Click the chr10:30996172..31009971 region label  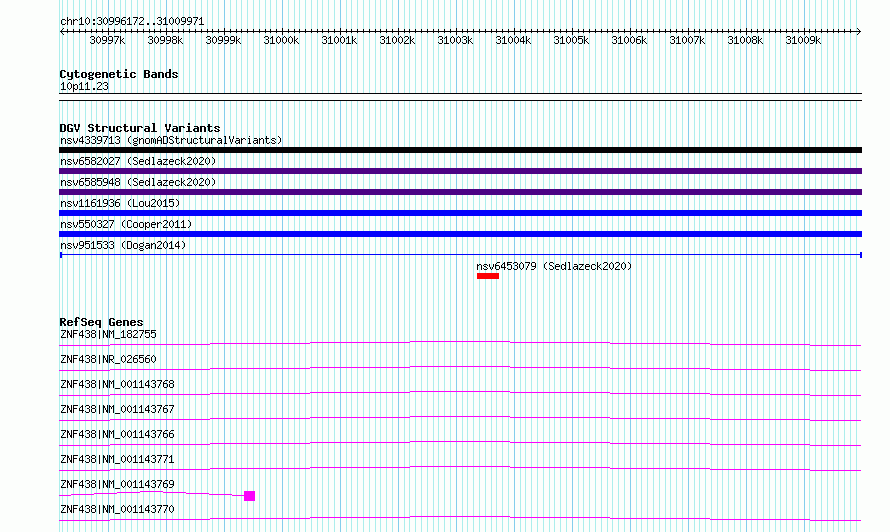(x=132, y=21)
